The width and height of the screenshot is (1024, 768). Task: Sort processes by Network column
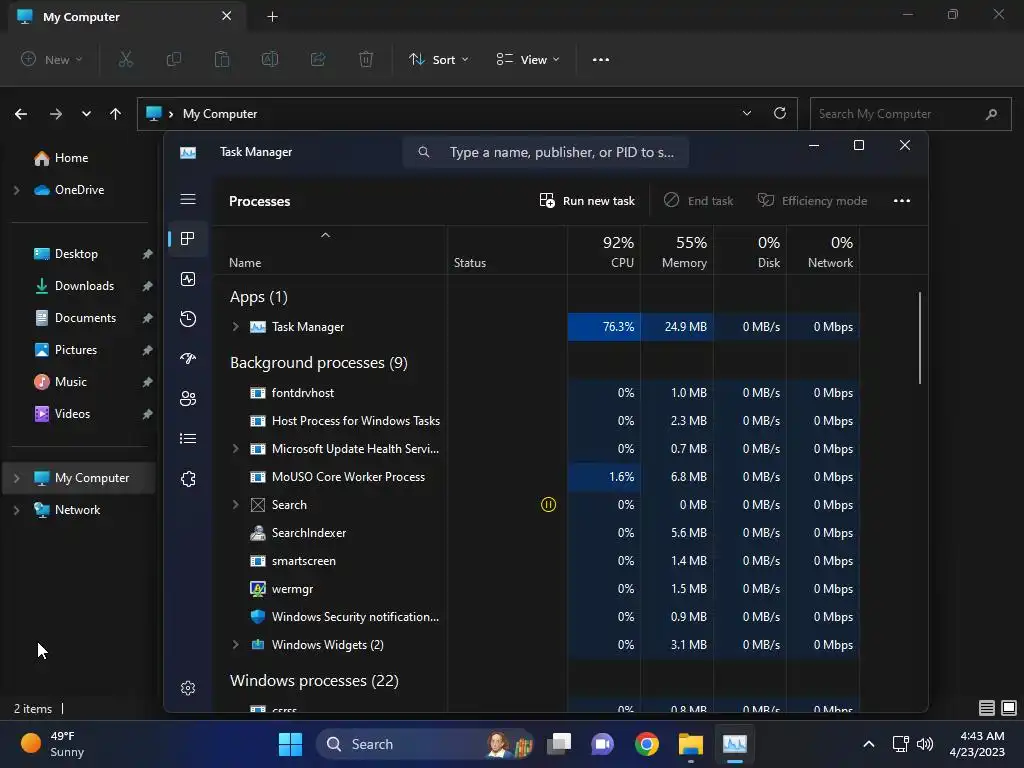pos(824,251)
